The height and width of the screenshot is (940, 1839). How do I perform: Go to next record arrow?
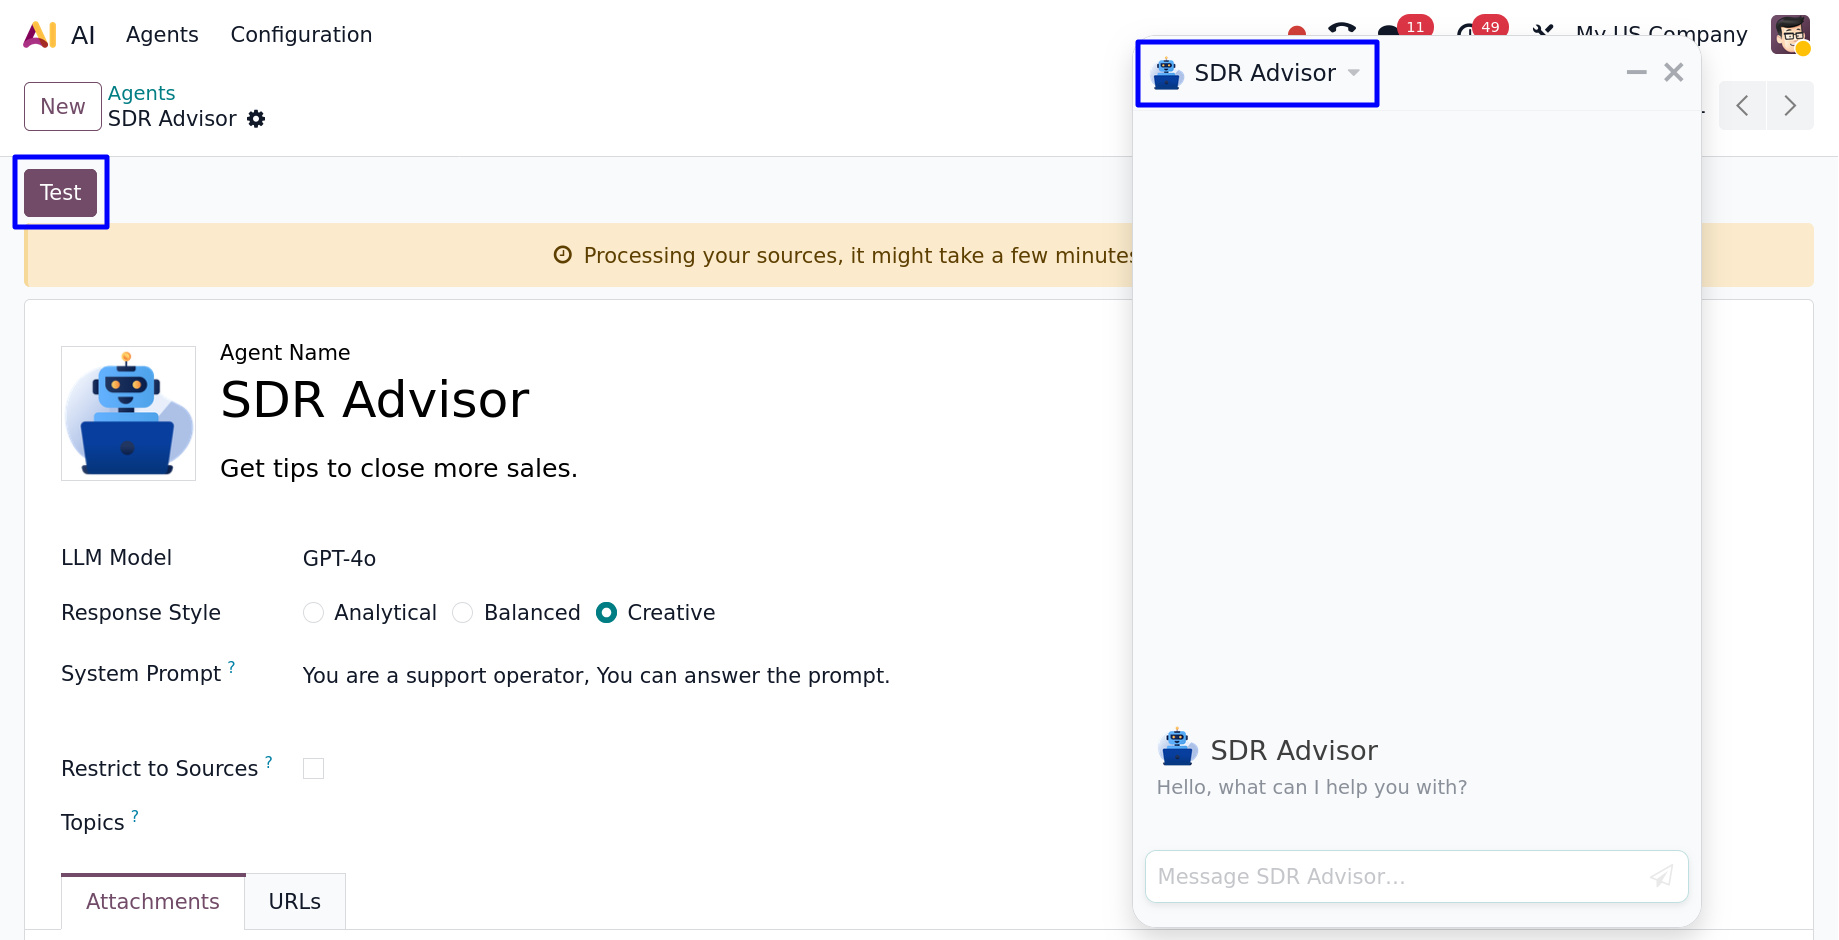tap(1790, 106)
